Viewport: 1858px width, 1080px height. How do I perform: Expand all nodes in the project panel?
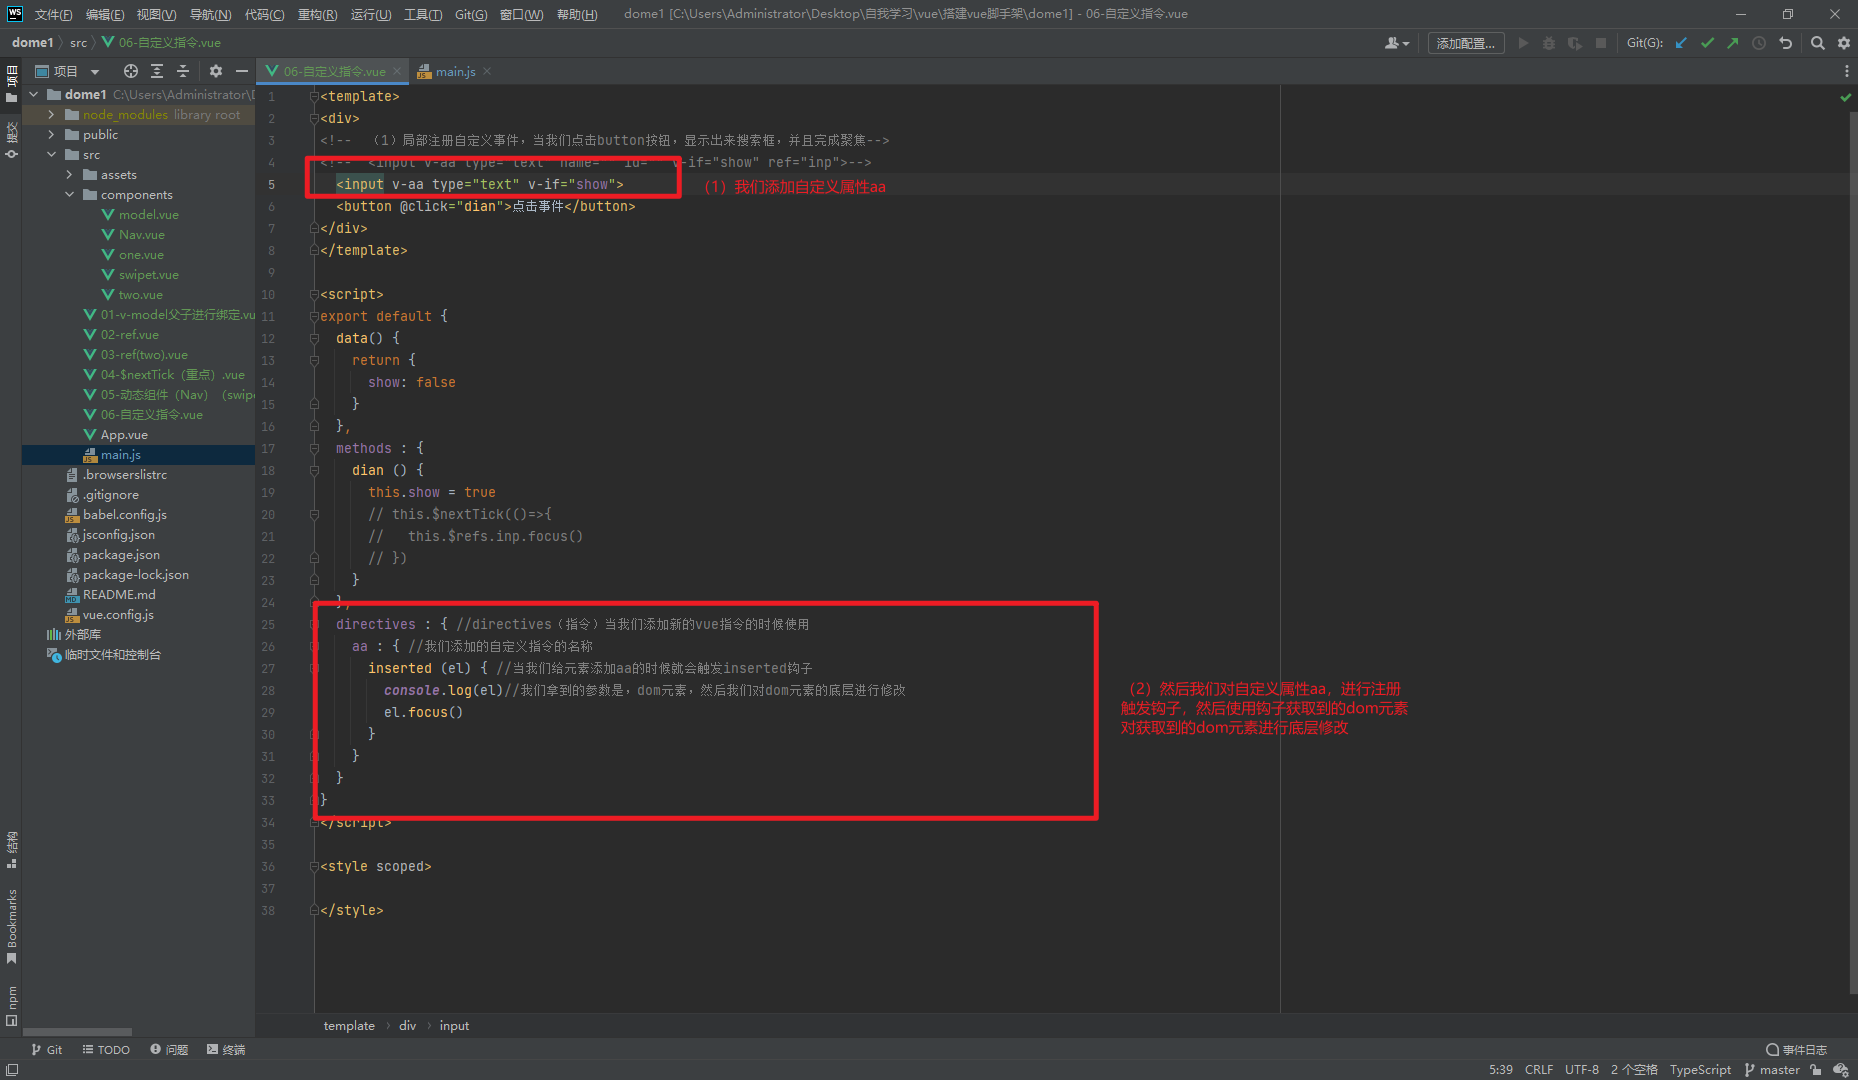click(157, 71)
